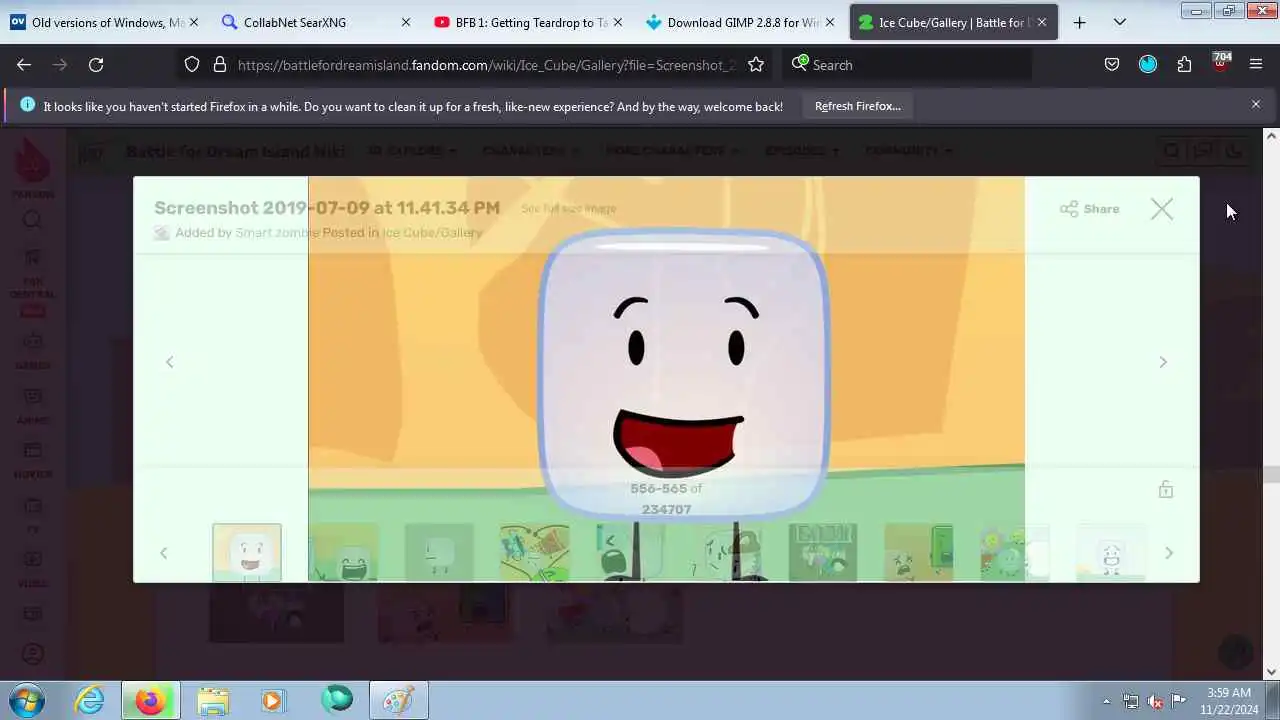Click the Firefox Search box
The width and height of the screenshot is (1280, 720).
click(907, 64)
